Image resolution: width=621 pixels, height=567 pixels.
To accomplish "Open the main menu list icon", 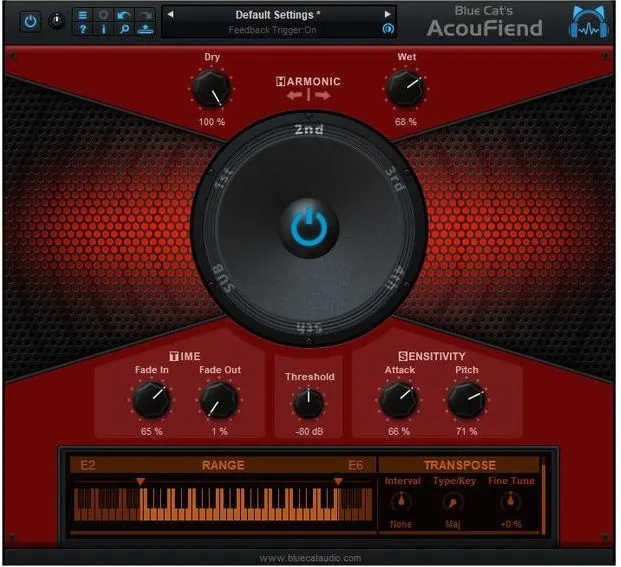I will (82, 15).
